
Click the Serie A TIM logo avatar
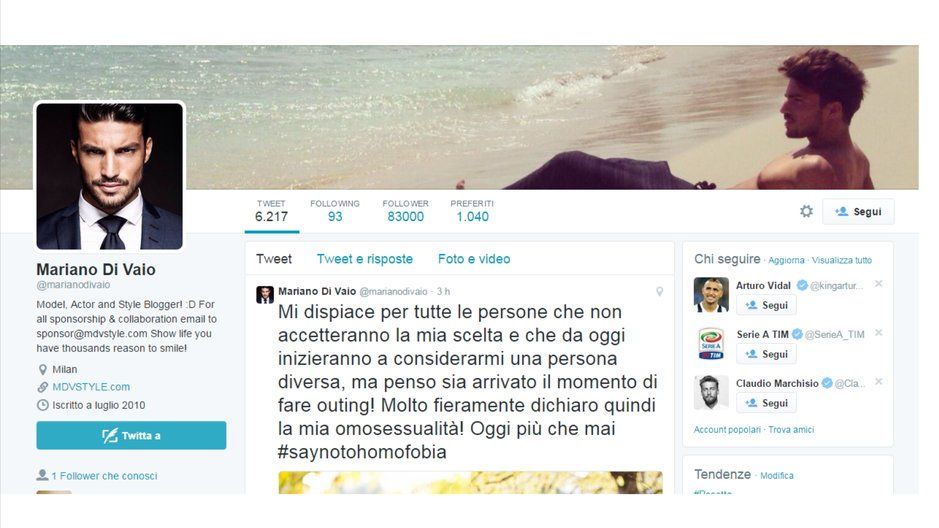tap(711, 344)
